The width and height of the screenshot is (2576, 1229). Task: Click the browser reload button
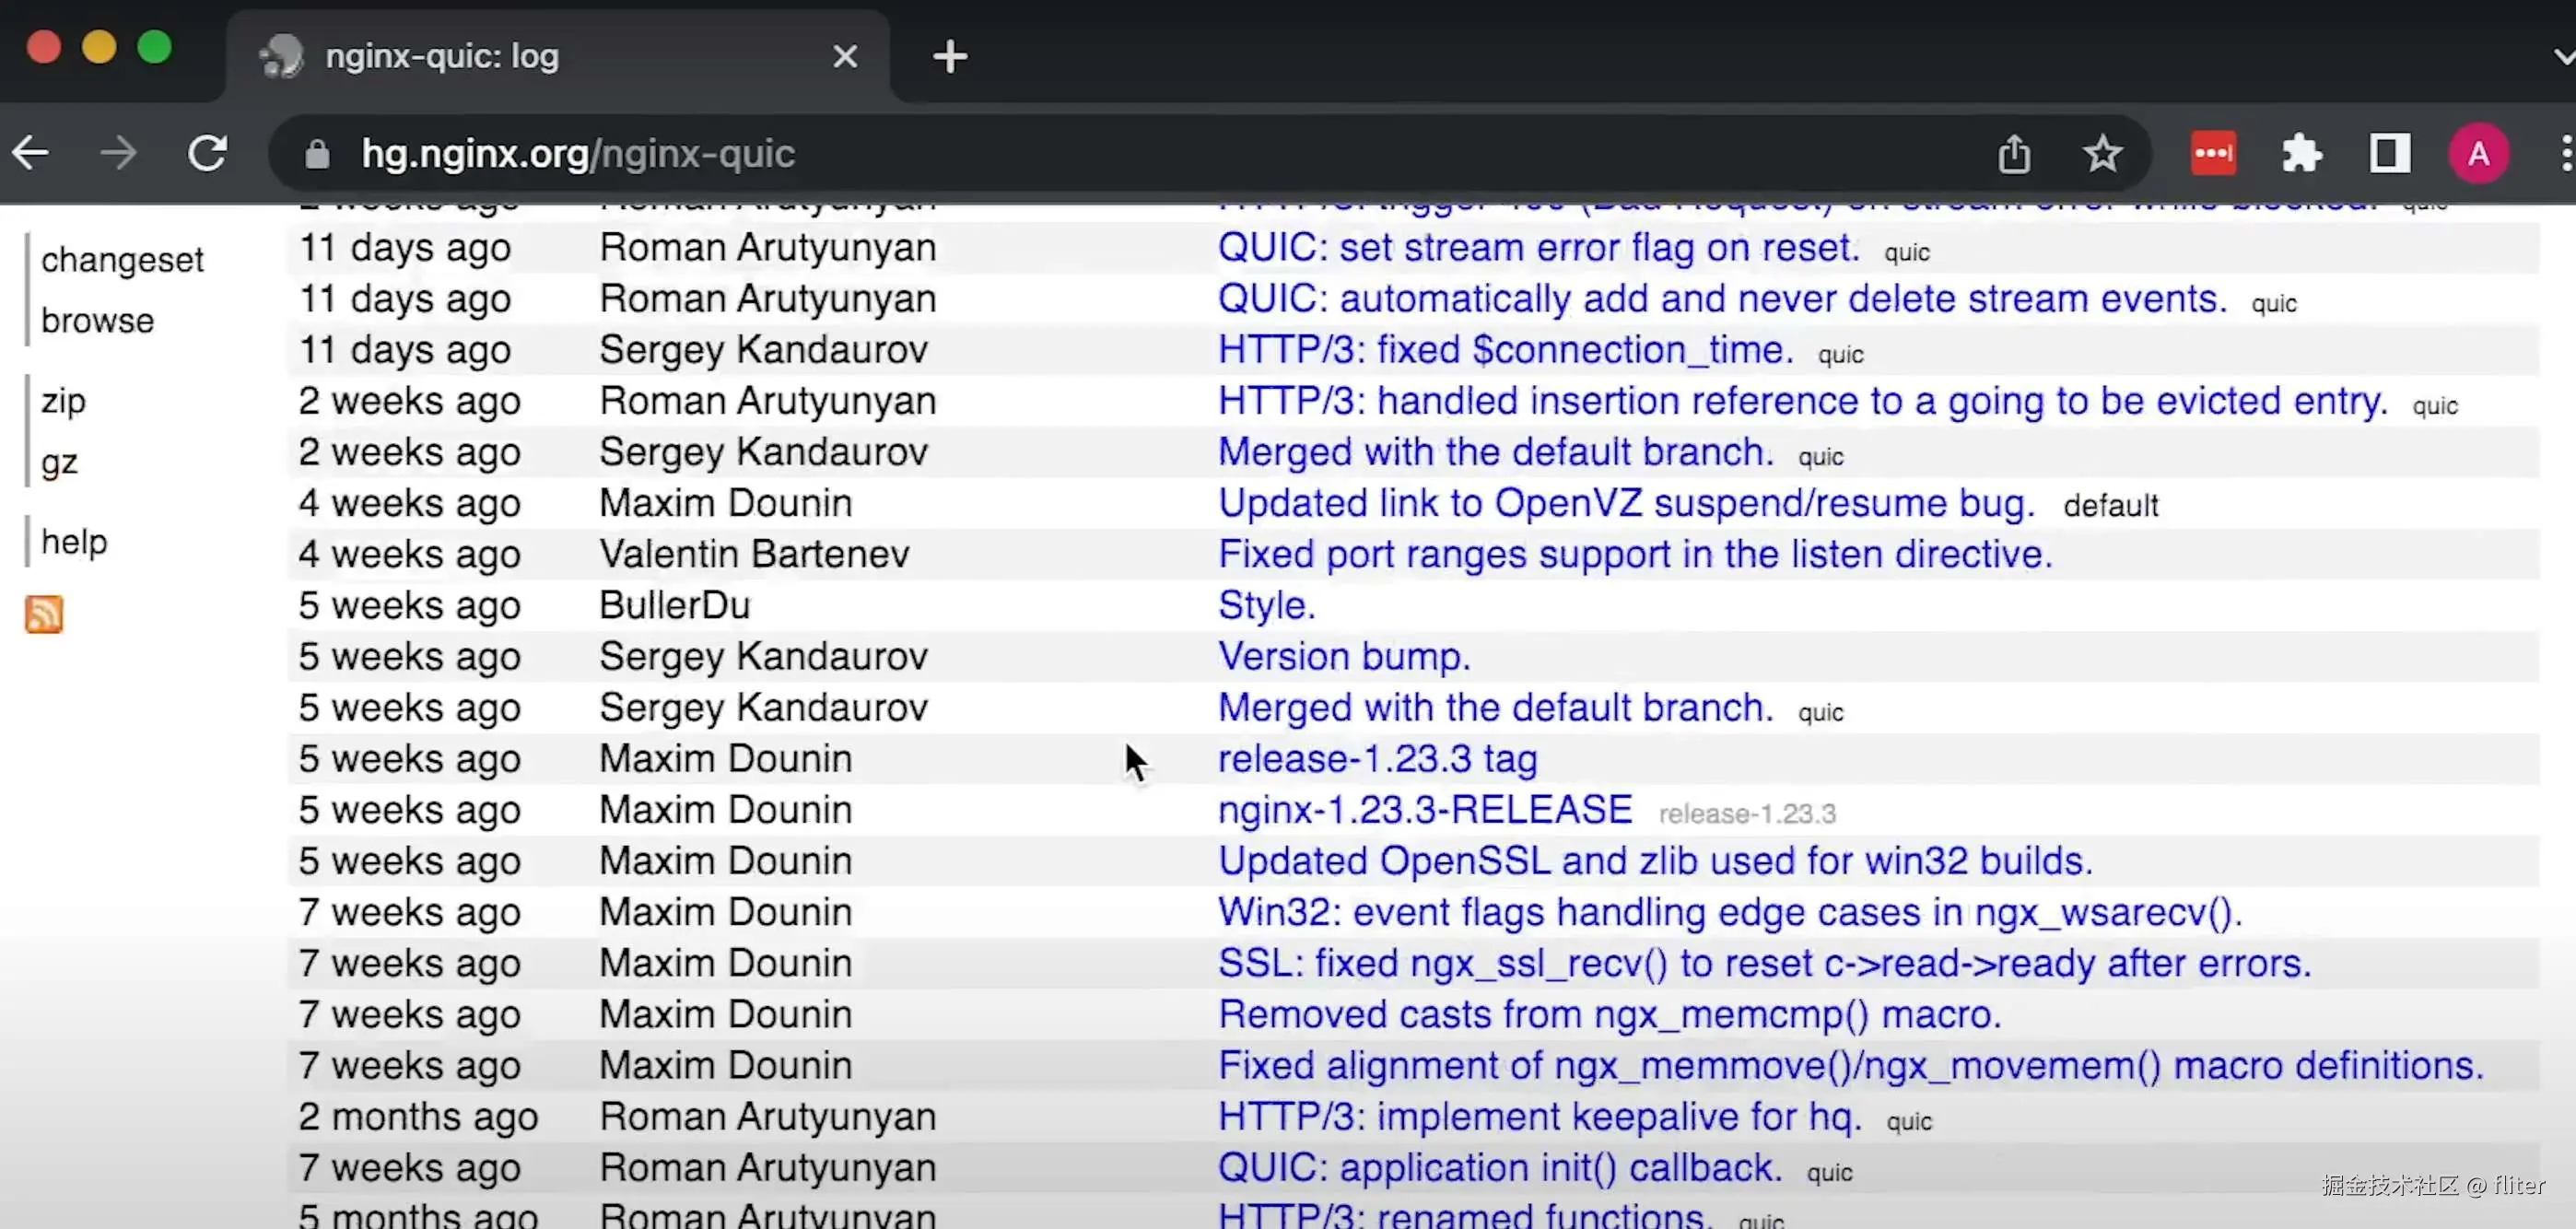pos(208,154)
